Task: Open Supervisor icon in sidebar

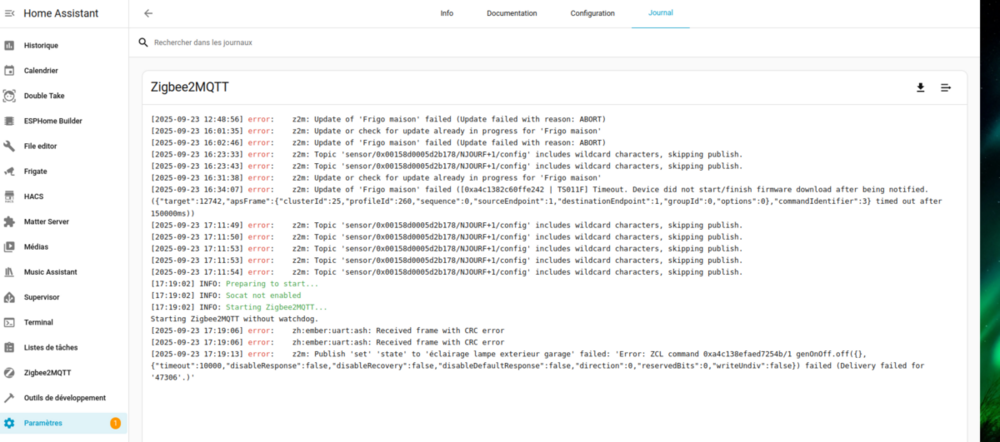Action: click(9, 297)
